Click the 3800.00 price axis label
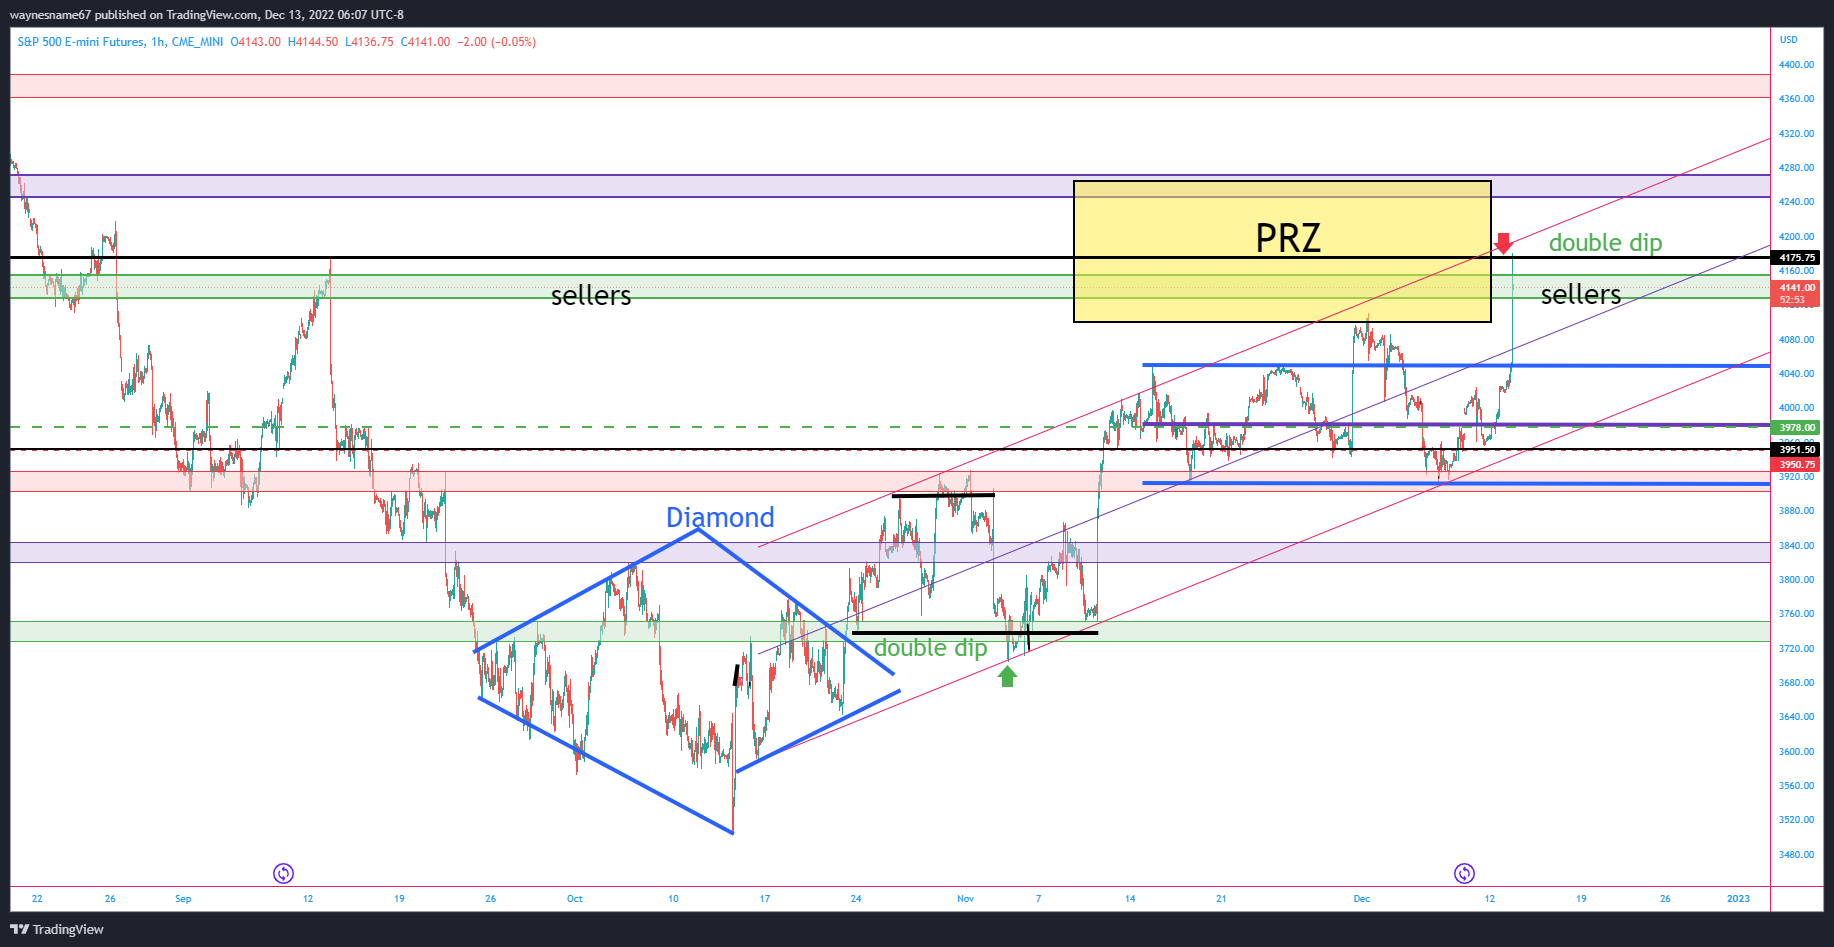This screenshot has width=1834, height=947. coord(1796,580)
